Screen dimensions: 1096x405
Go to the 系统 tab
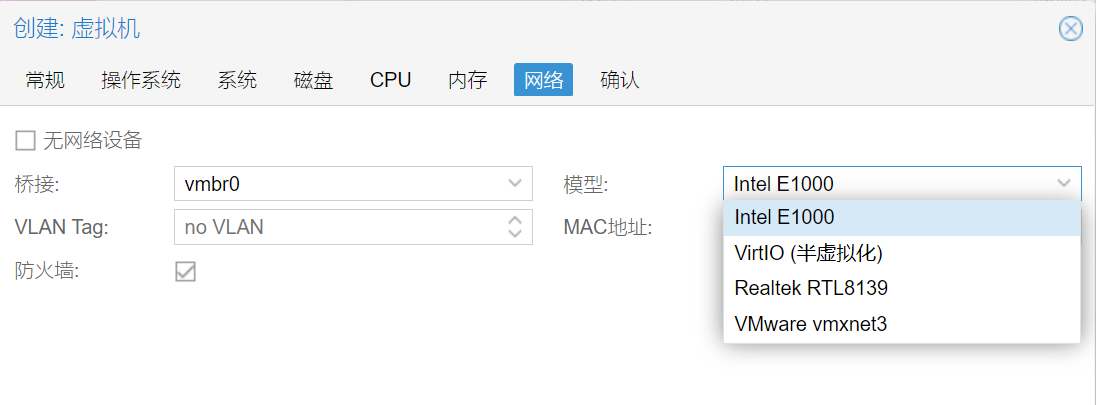pyautogui.click(x=237, y=80)
